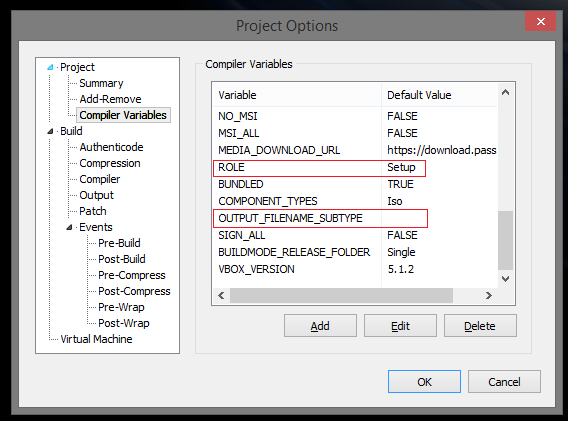Click the horizontal scroll left arrow
The height and width of the screenshot is (421, 568).
221,296
